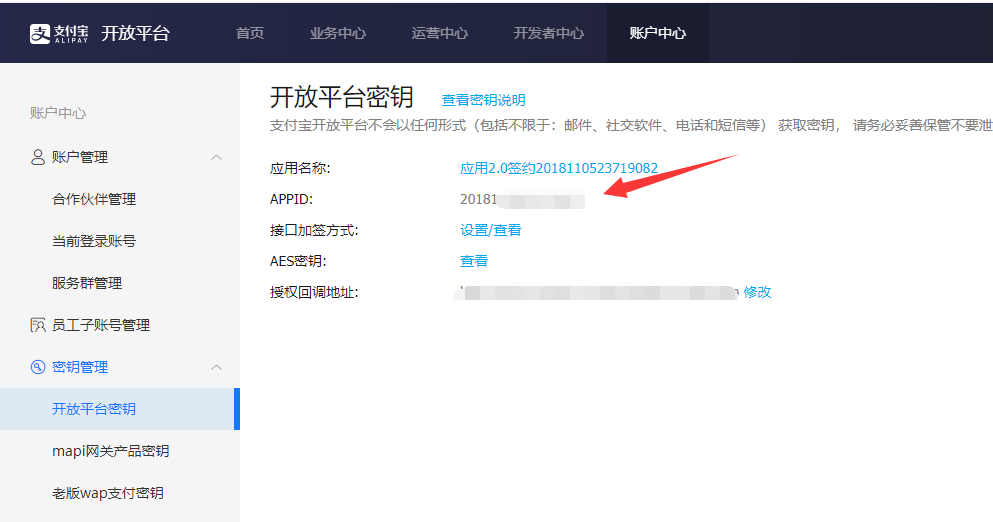Viewport: 993px width, 522px height.
Task: Collapse the 账户管理 section chevron
Action: (x=216, y=157)
